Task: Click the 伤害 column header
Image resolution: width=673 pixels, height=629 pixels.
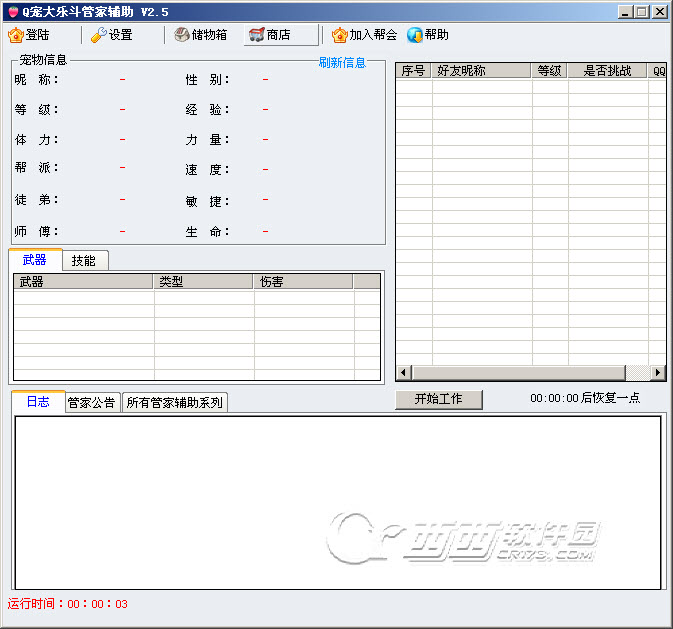Action: click(x=303, y=282)
